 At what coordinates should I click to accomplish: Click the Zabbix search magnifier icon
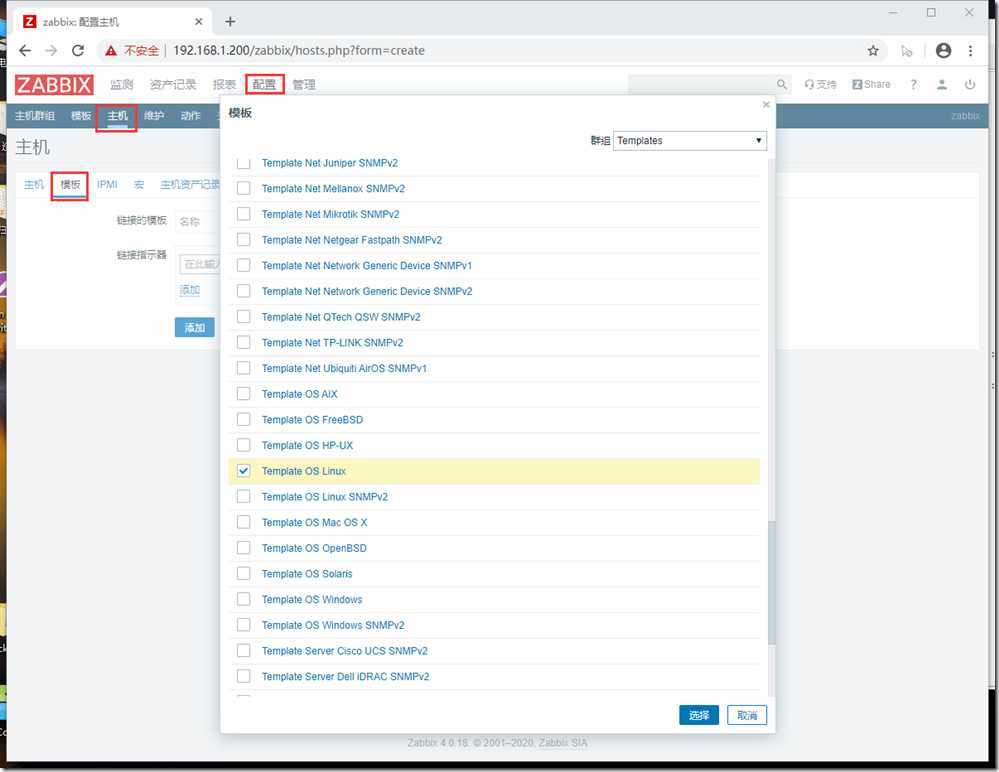[x=782, y=84]
